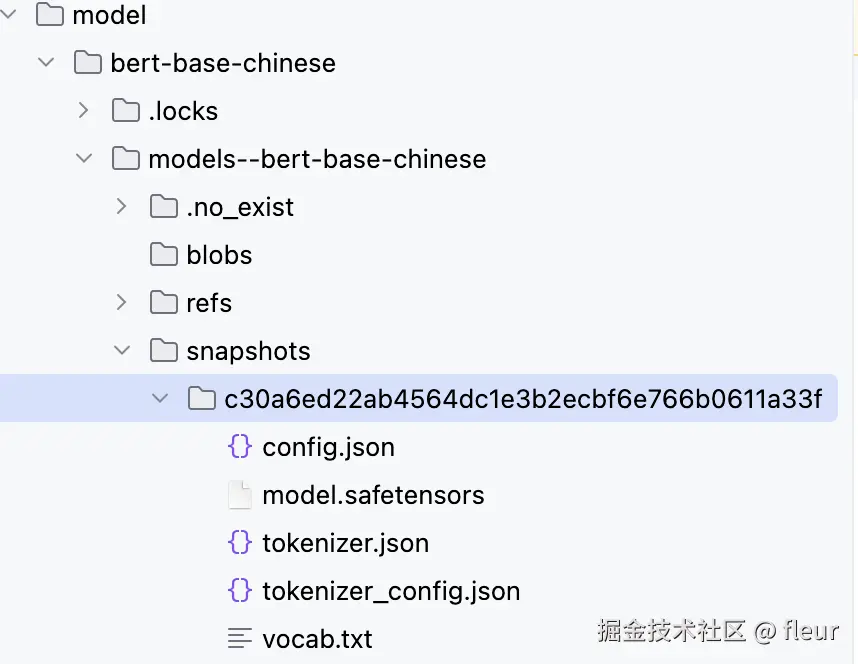
Task: Click the file icon beside model.safetensors
Action: tap(240, 495)
